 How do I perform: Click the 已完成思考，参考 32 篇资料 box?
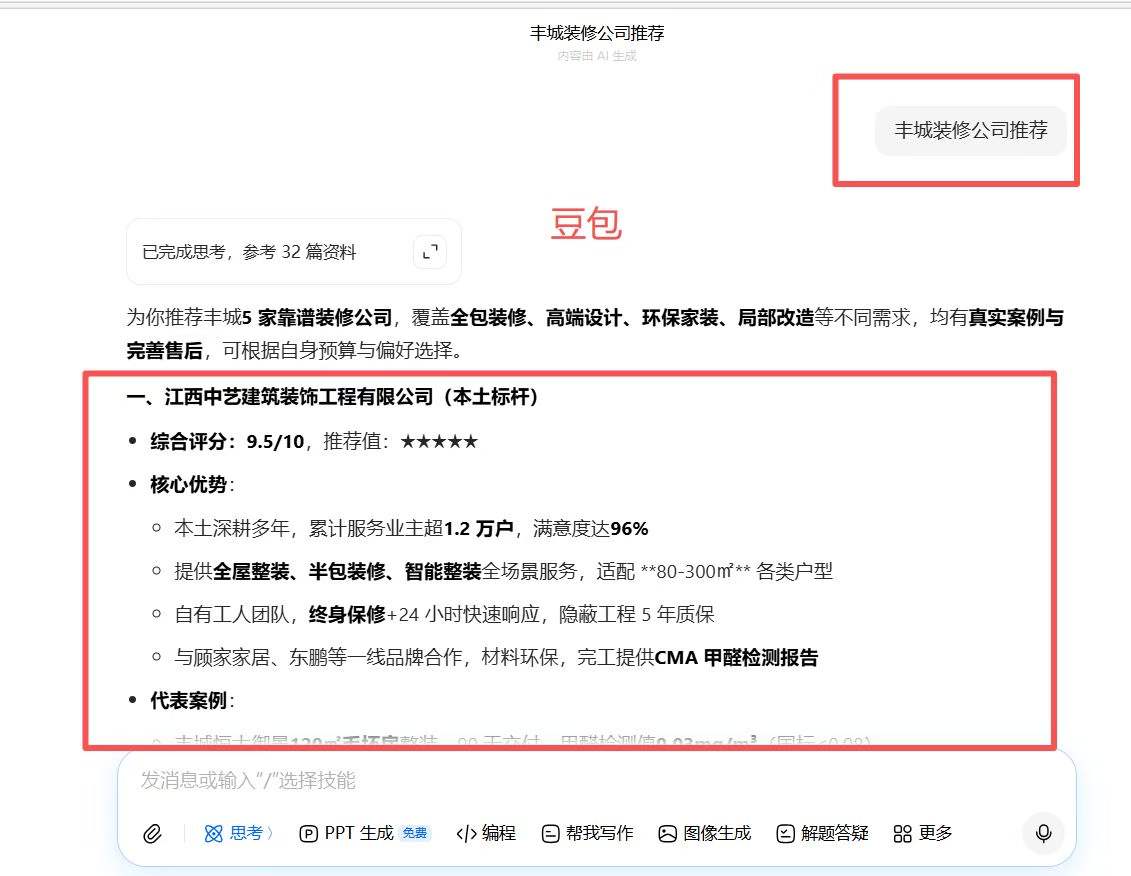coord(294,252)
